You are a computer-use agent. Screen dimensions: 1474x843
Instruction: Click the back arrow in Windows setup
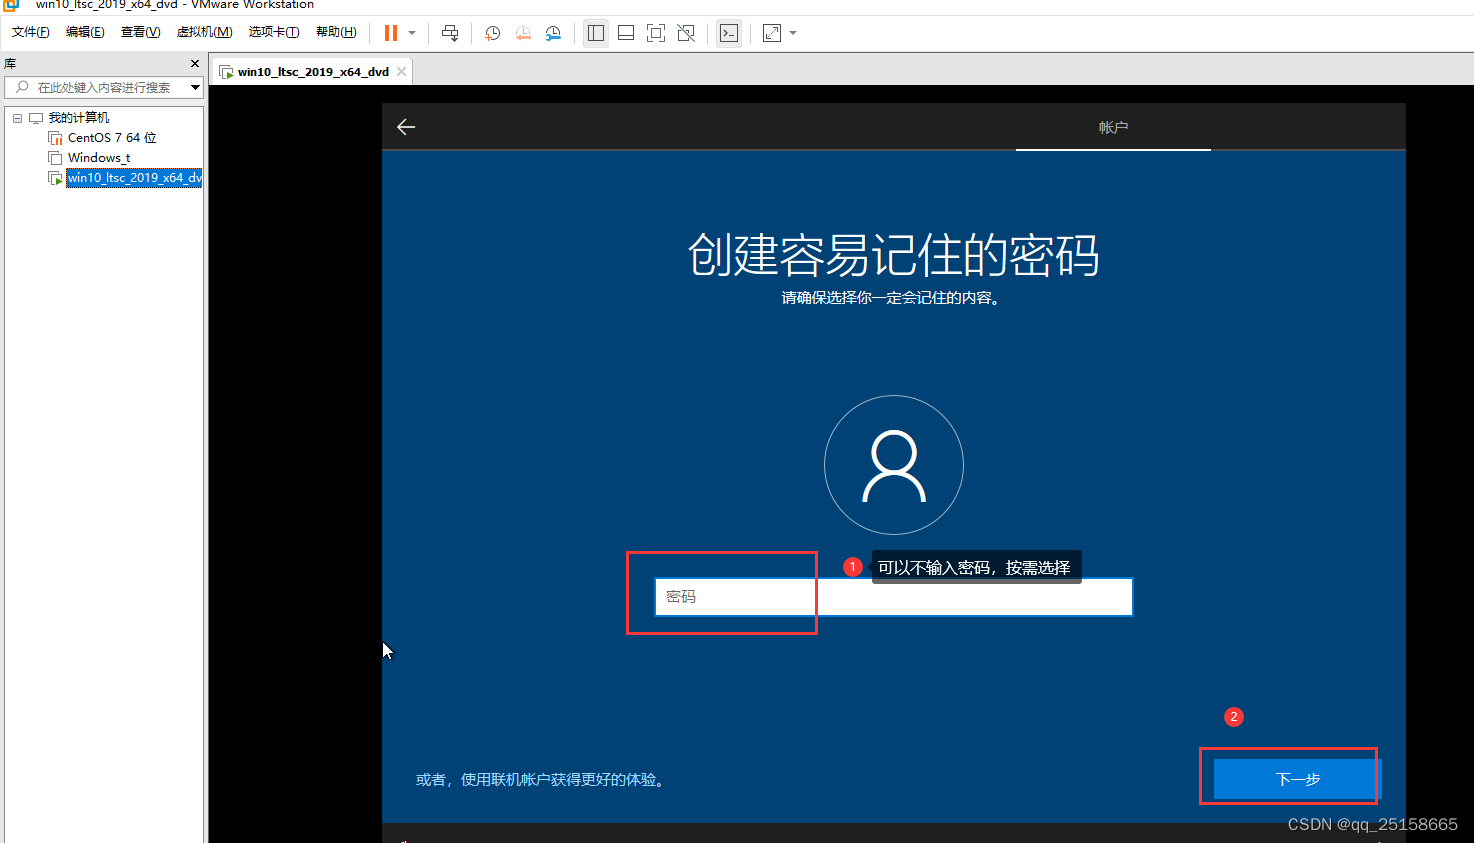click(406, 127)
